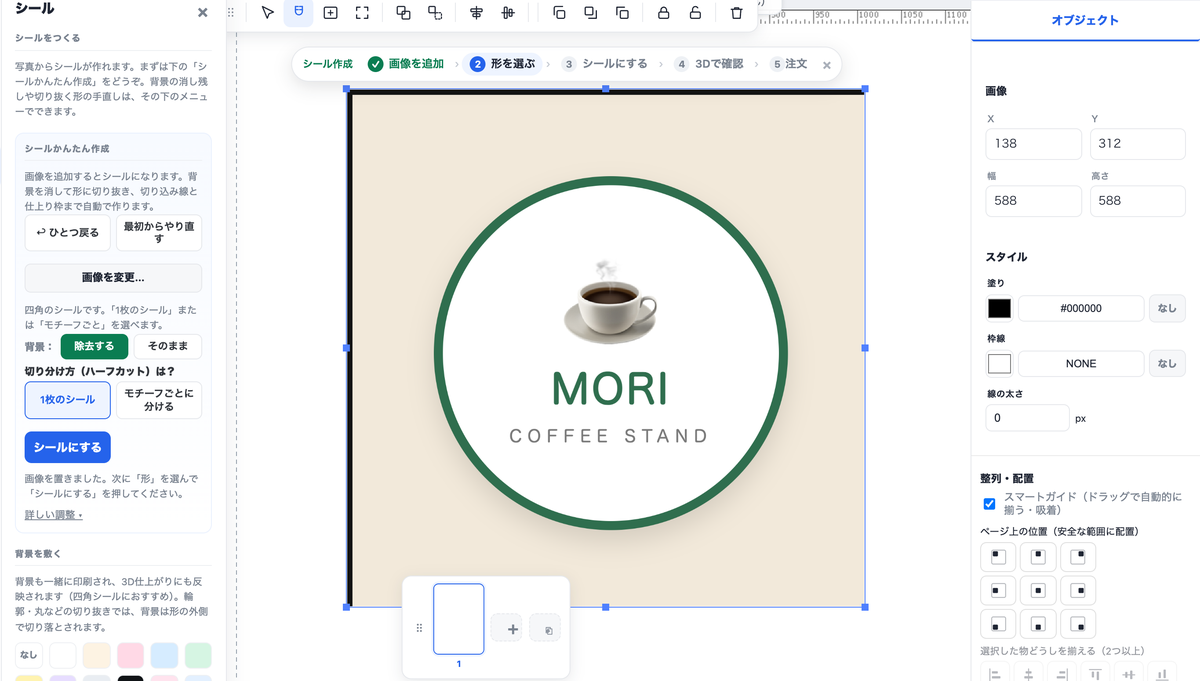Viewport: 1200px width, 681px height.
Task: Choose the light blue background swatch
Action: click(x=164, y=655)
